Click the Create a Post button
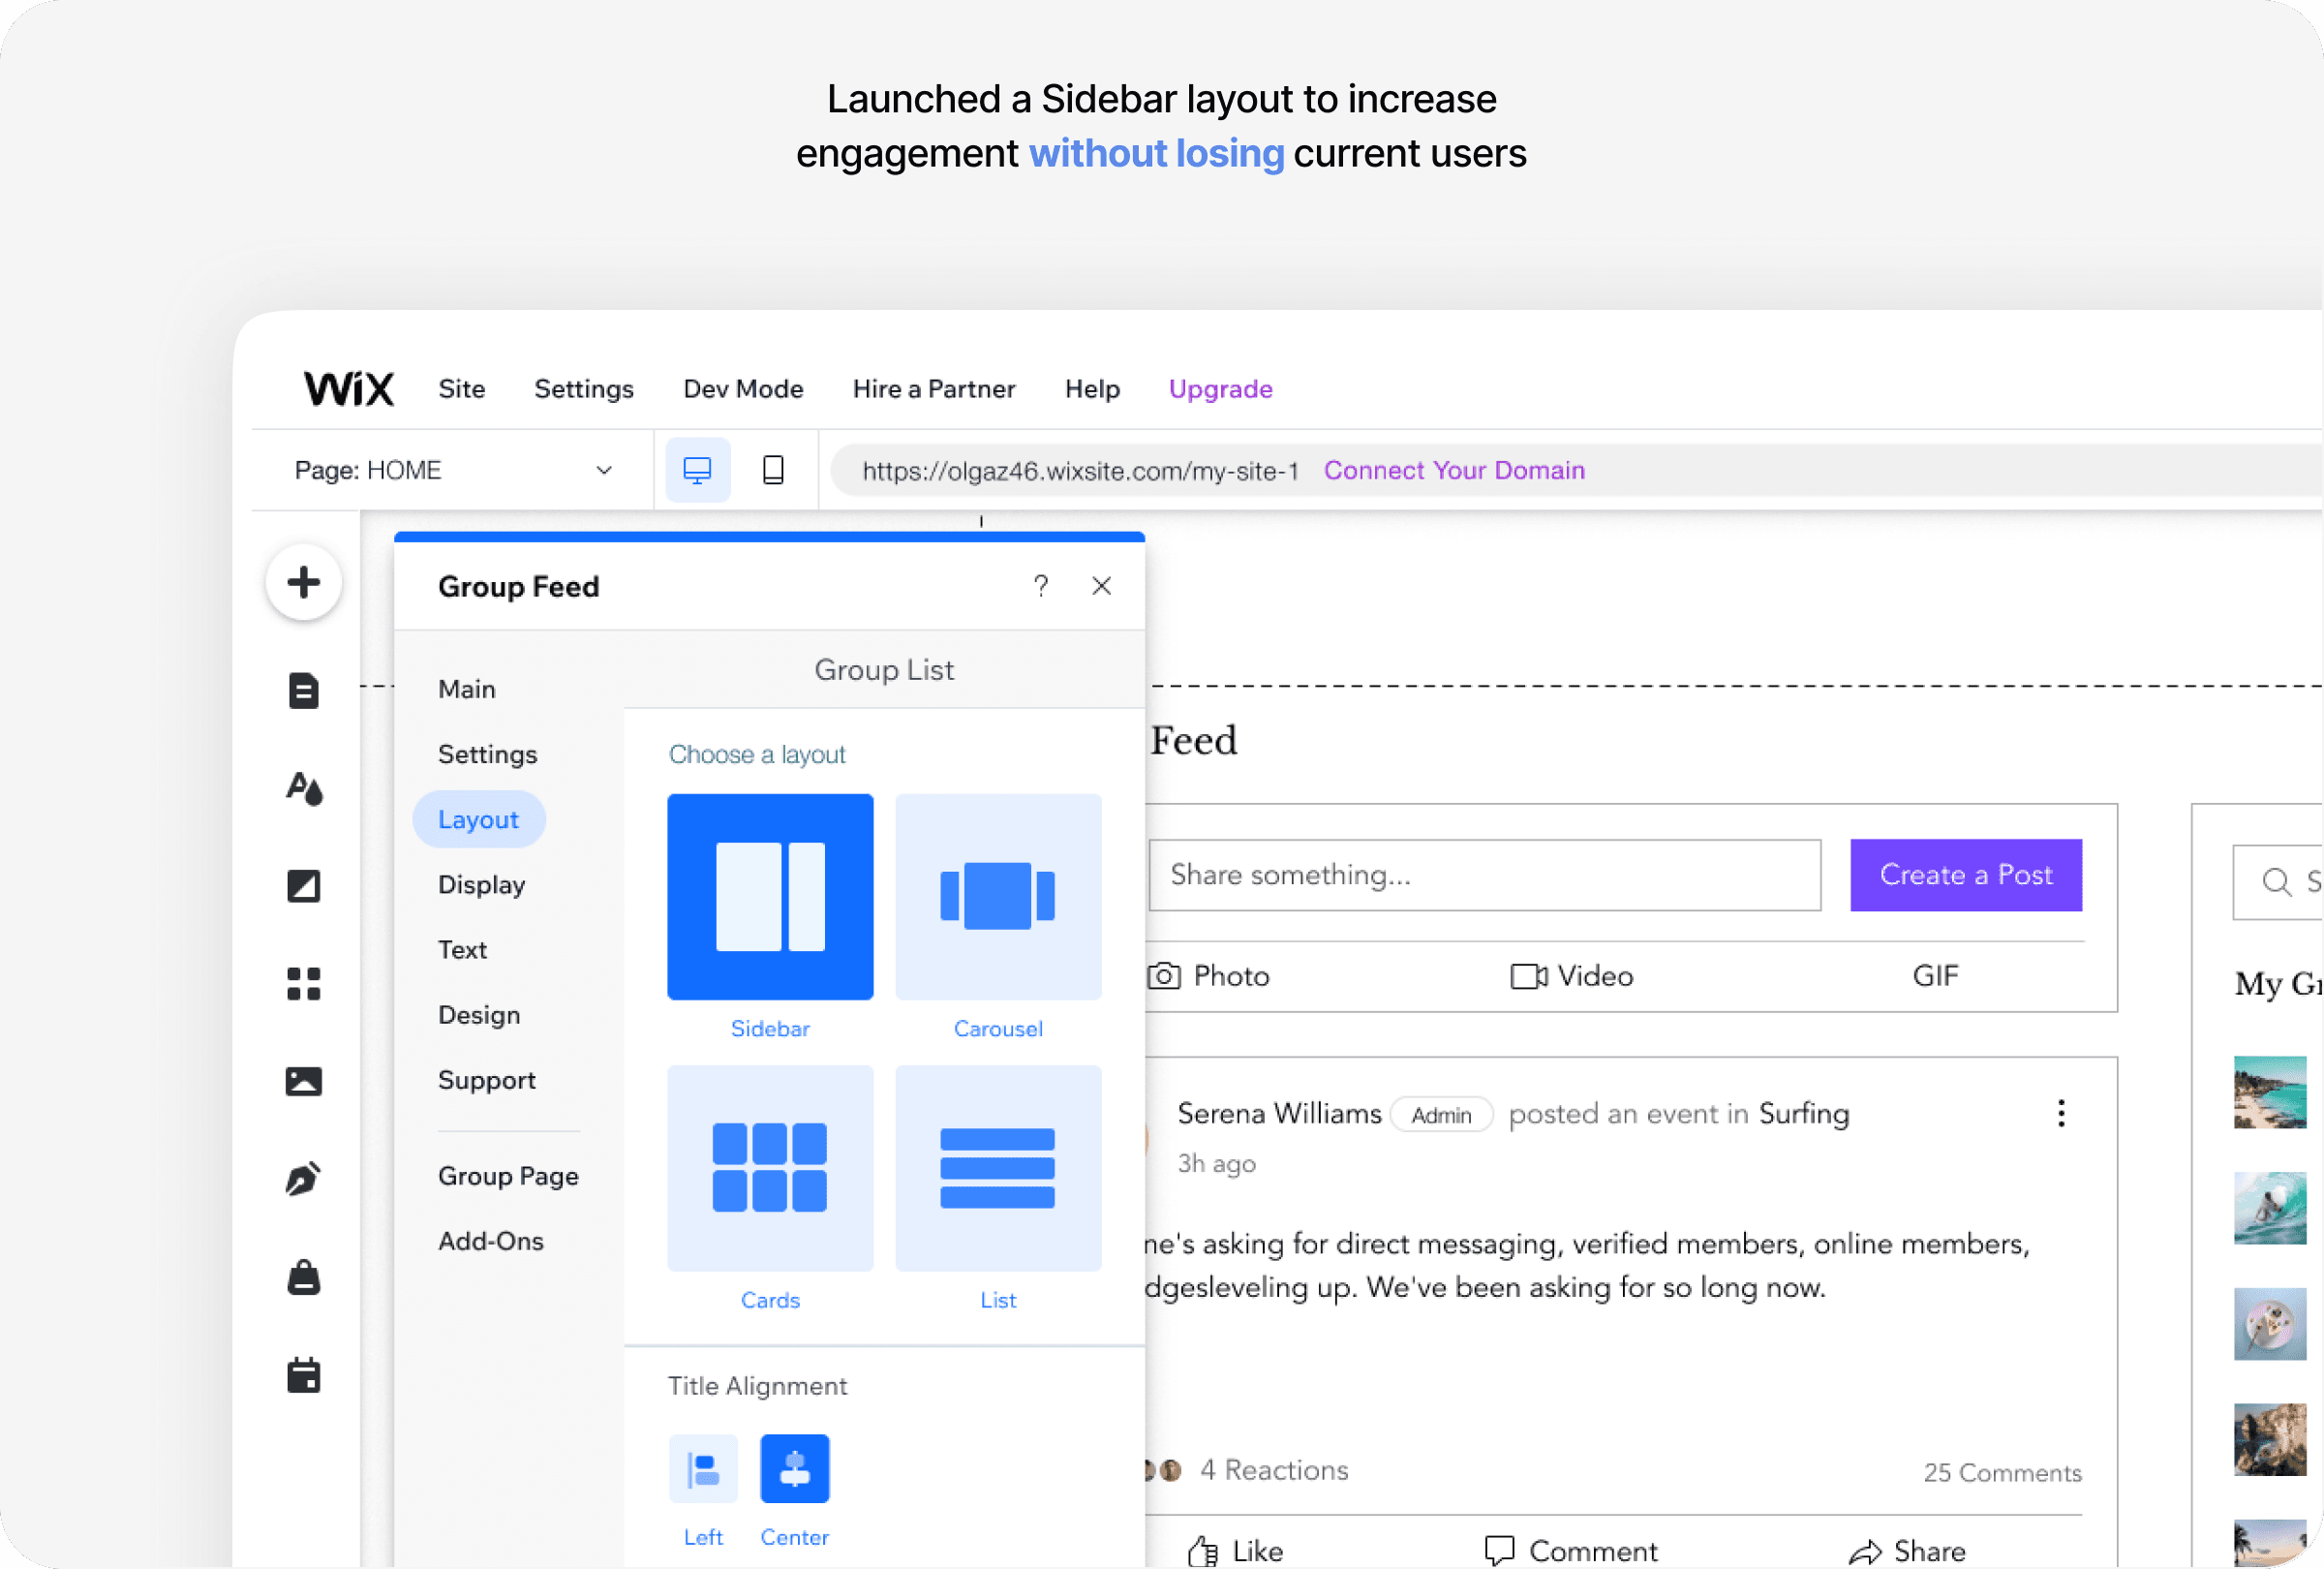The height and width of the screenshot is (1569, 2324). tap(1965, 875)
